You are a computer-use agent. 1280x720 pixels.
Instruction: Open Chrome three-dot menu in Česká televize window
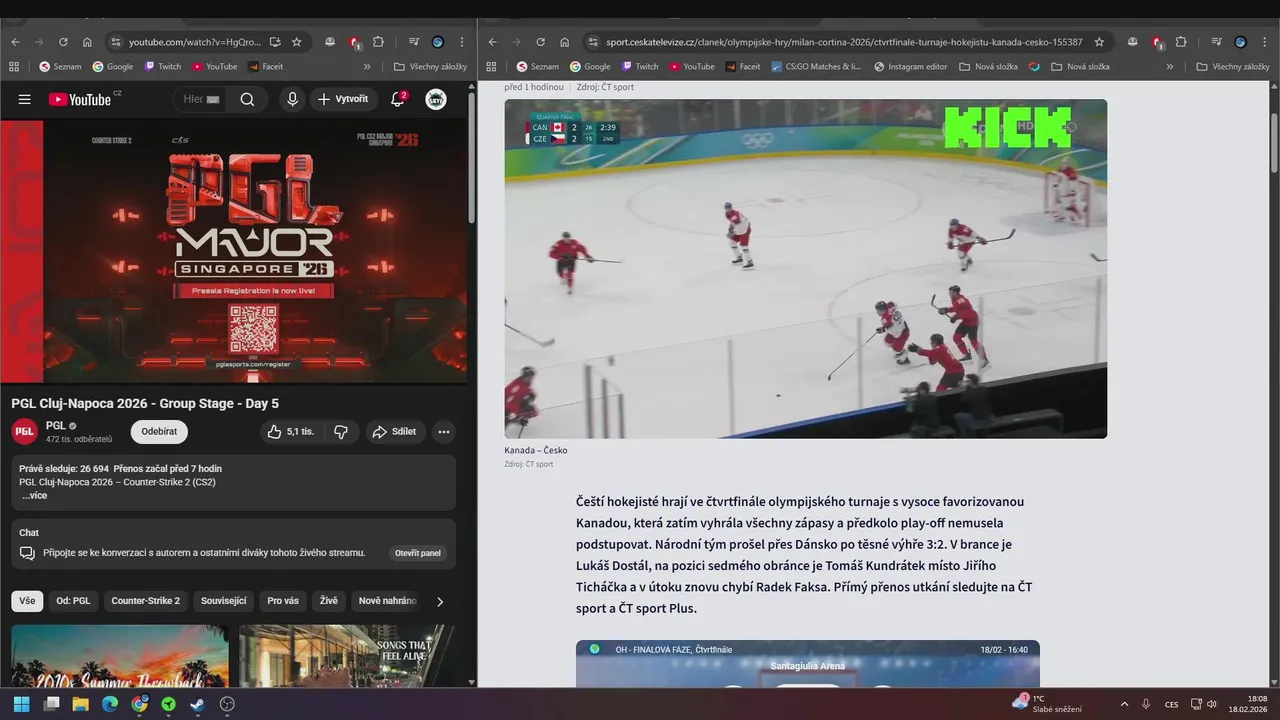coord(1264,42)
